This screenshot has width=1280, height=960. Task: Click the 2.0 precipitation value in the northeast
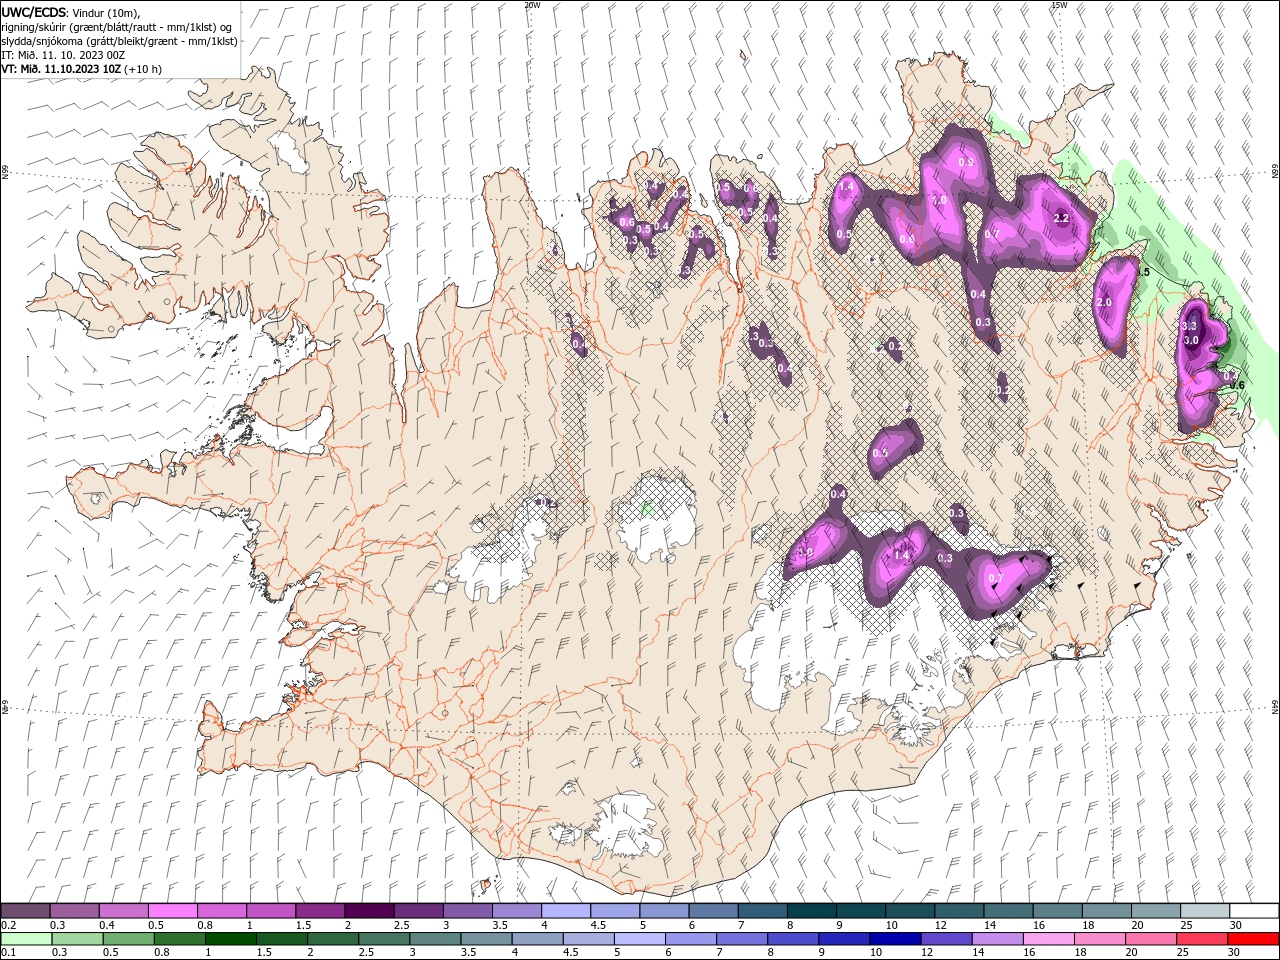[1104, 302]
